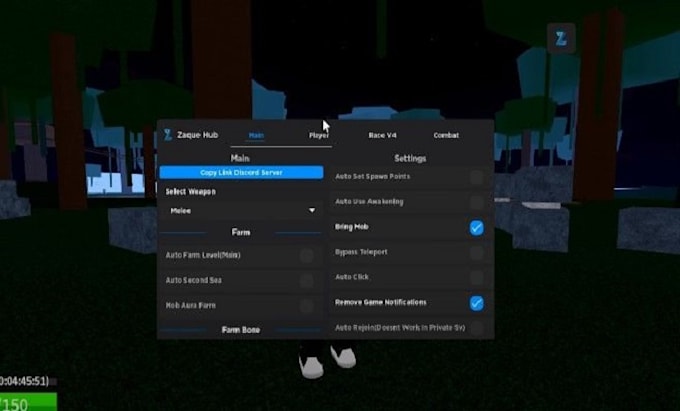Click the Farm Bone section heading
This screenshot has width=680, height=411.
coord(241,330)
